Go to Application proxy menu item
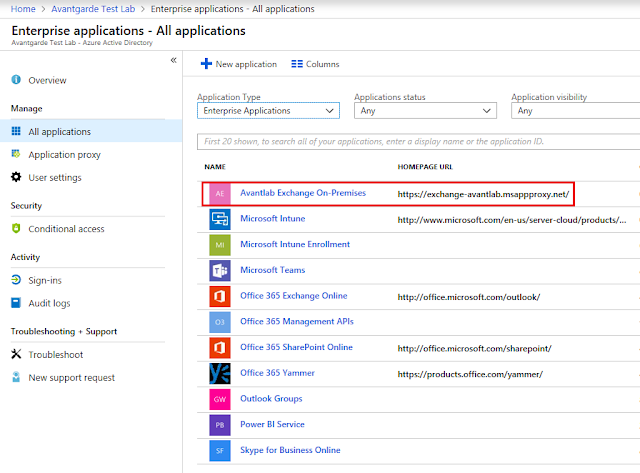This screenshot has width=640, height=473. pyautogui.click(x=64, y=155)
